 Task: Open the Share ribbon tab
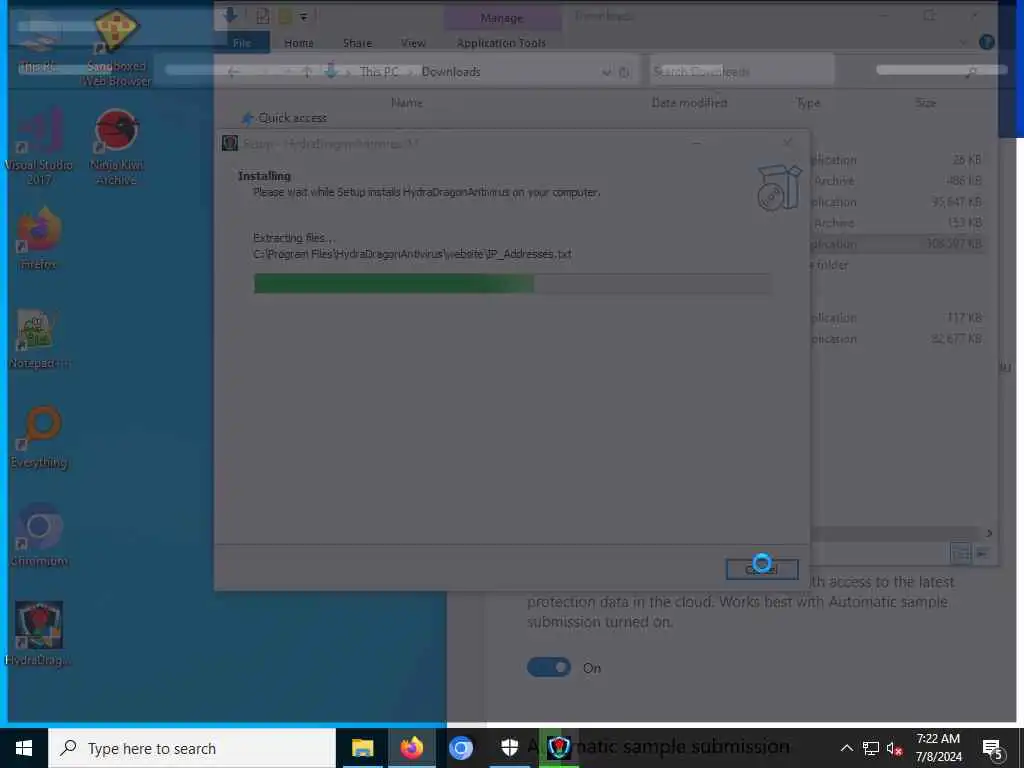click(358, 43)
